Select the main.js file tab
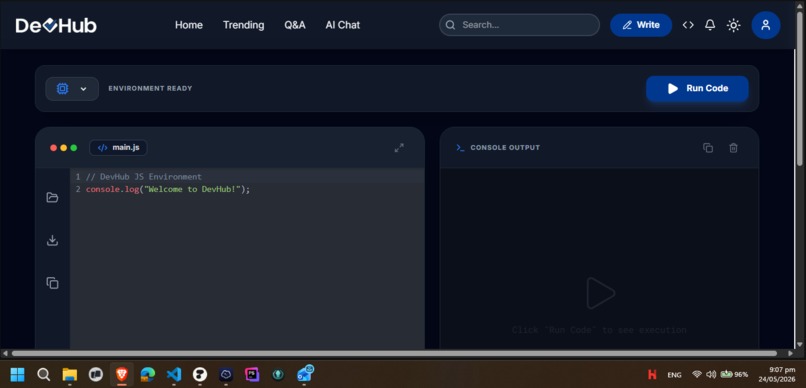The height and width of the screenshot is (388, 806). coord(118,147)
